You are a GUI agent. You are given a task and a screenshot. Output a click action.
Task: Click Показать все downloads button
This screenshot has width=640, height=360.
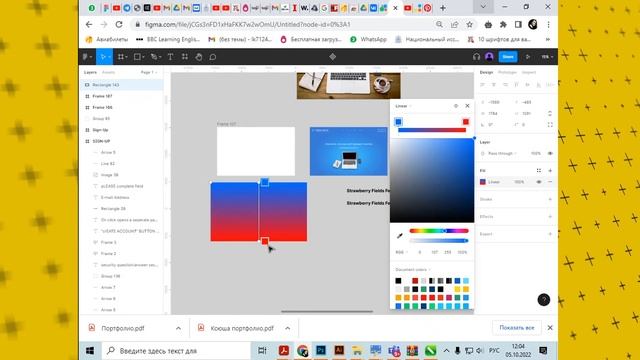(517, 328)
